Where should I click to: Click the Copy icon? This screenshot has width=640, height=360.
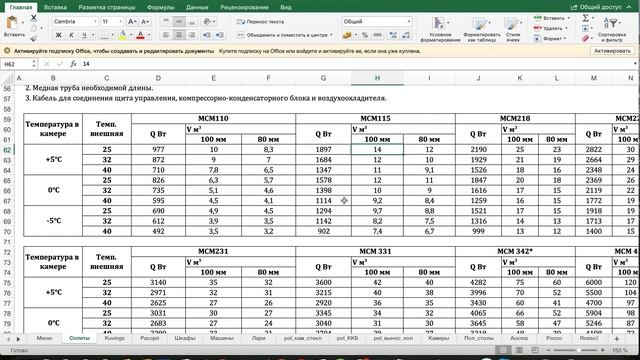(x=34, y=28)
